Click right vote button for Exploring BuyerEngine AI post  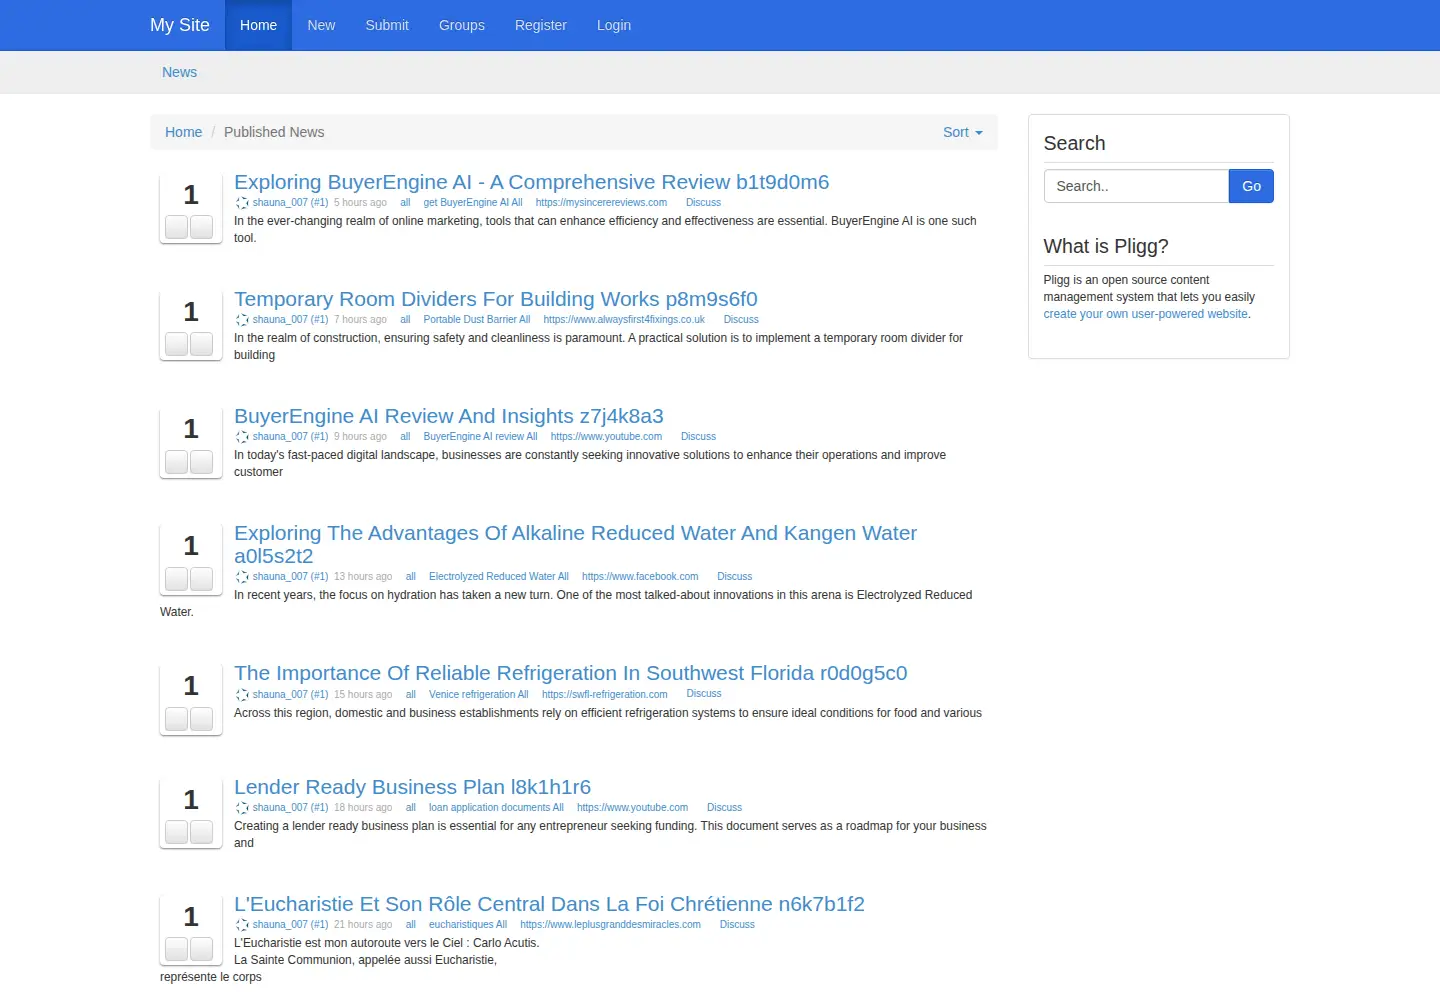(x=202, y=227)
